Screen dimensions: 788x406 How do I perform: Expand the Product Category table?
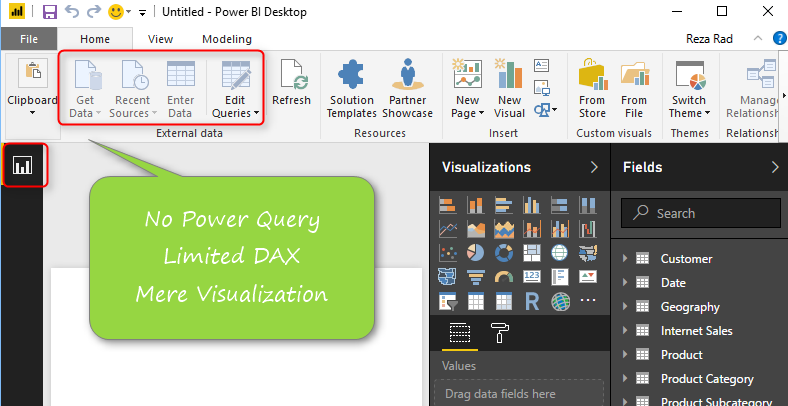pos(625,378)
